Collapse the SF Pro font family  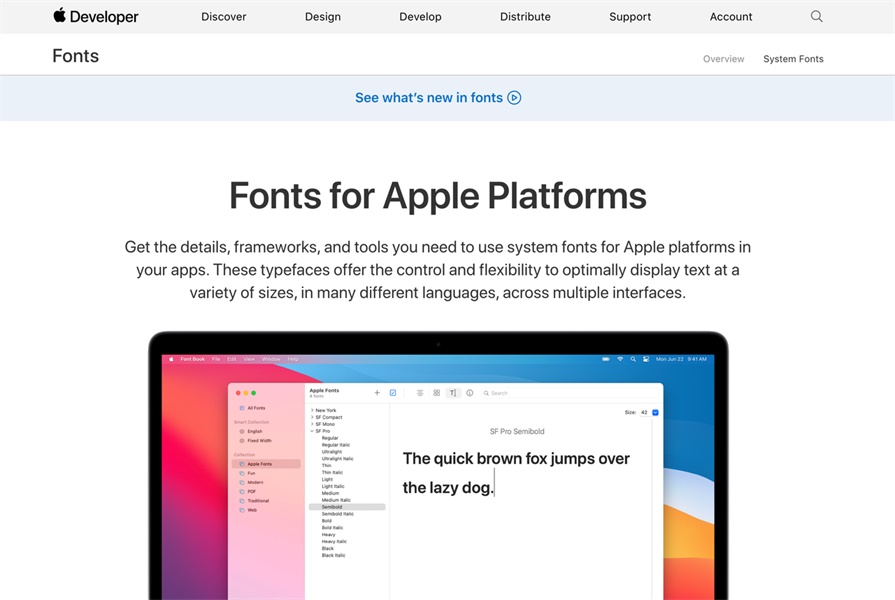click(312, 431)
